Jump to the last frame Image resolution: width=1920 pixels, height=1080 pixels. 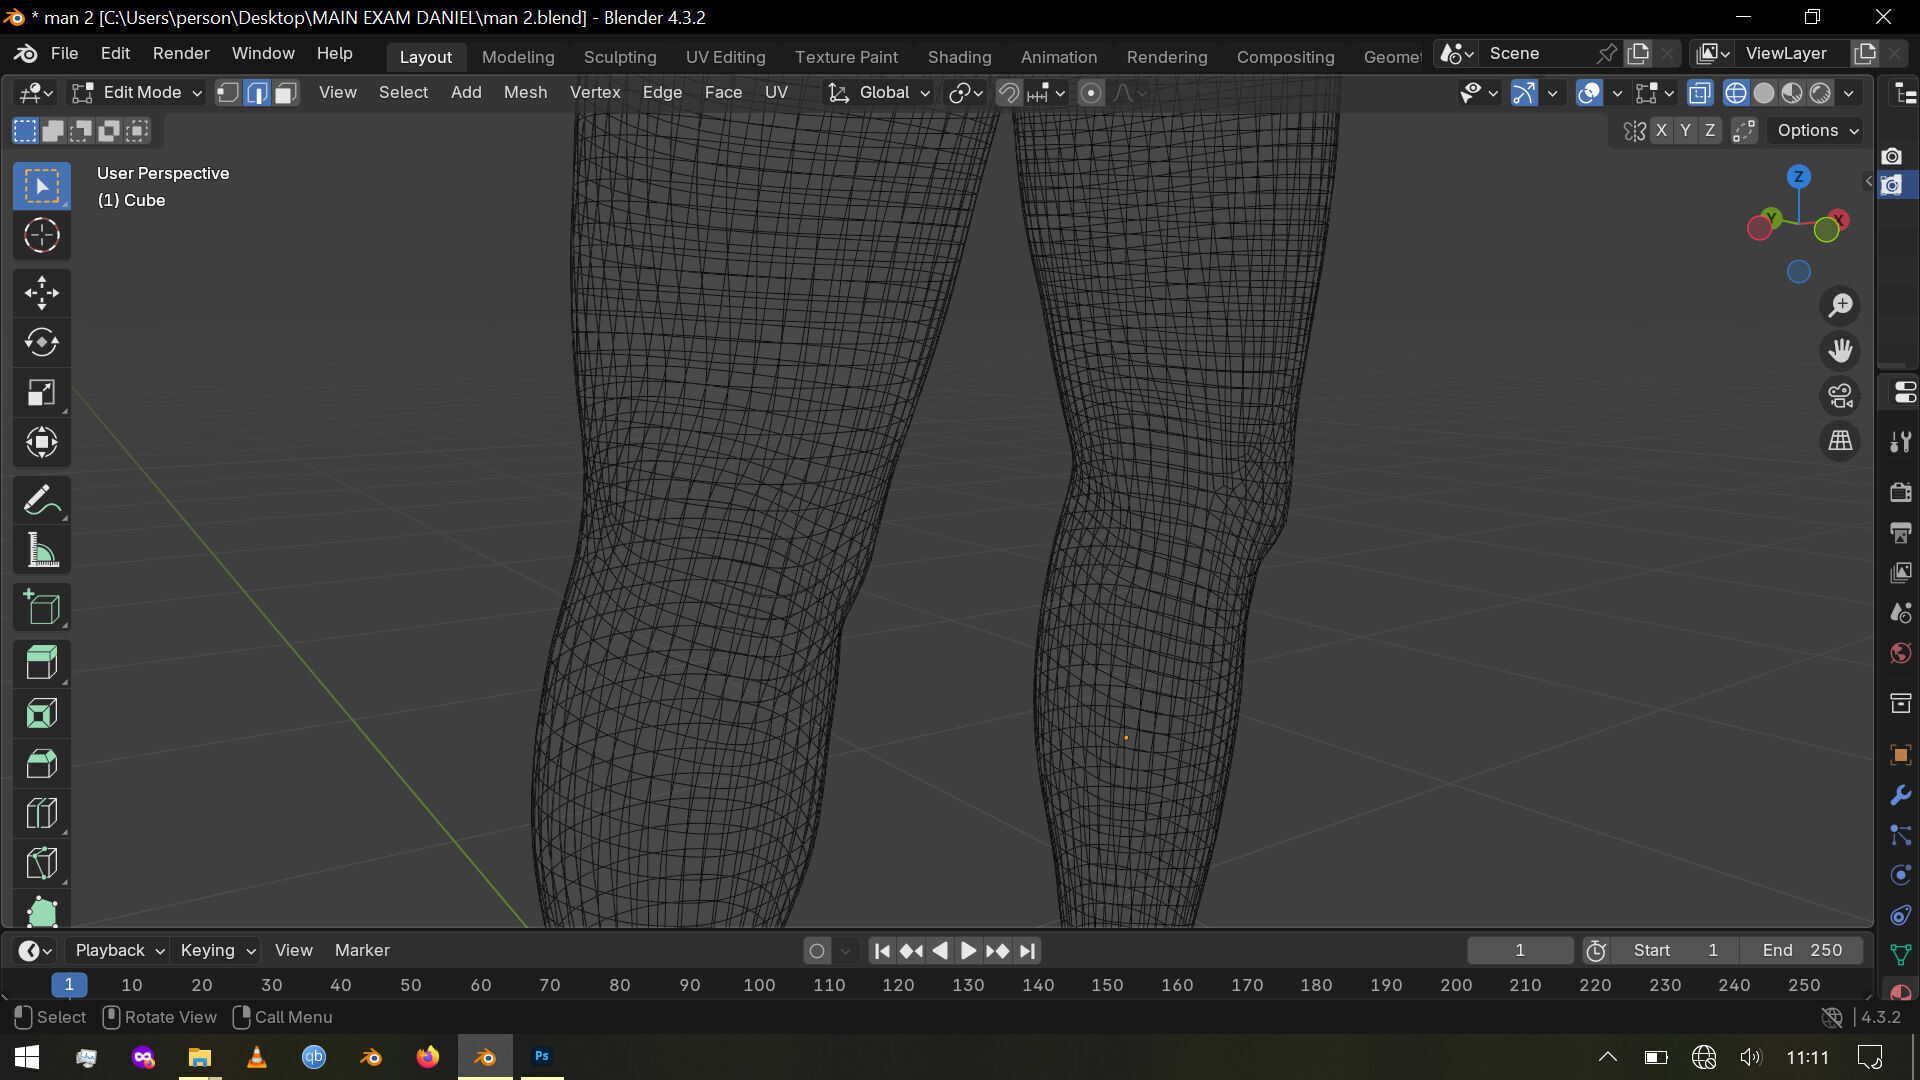pos(1027,951)
